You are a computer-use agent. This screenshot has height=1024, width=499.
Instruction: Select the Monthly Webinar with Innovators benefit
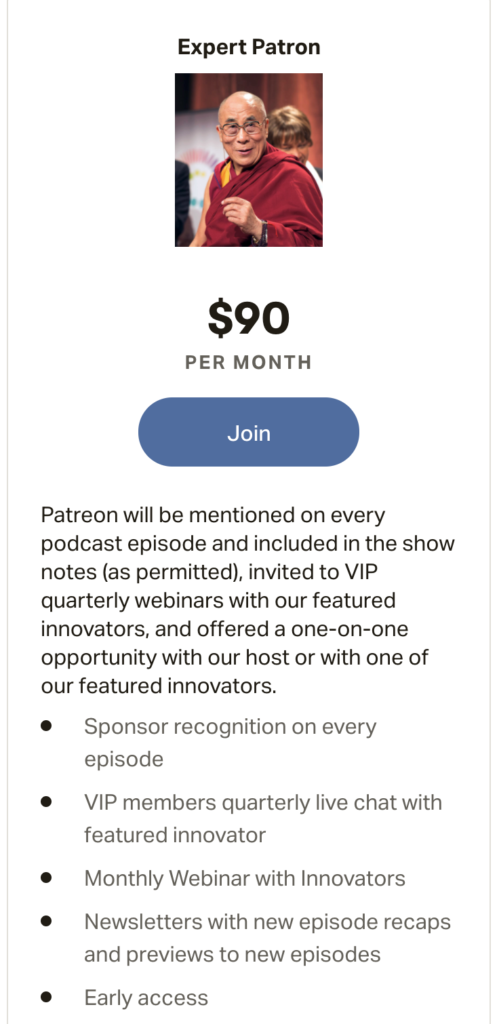click(x=244, y=878)
